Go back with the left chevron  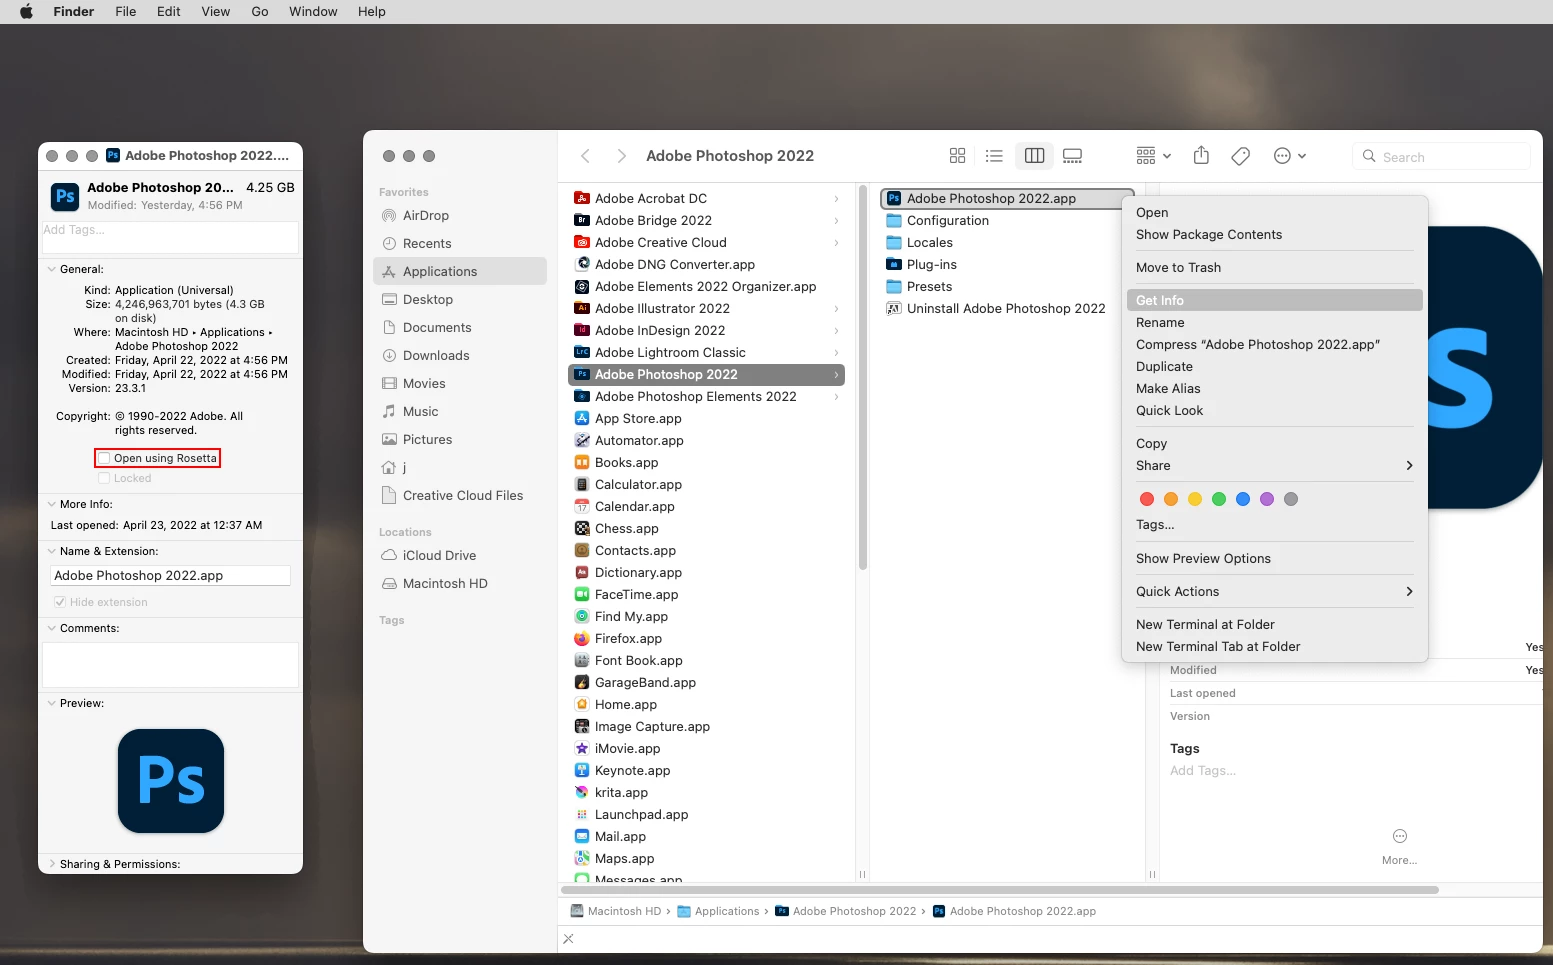[x=586, y=156]
